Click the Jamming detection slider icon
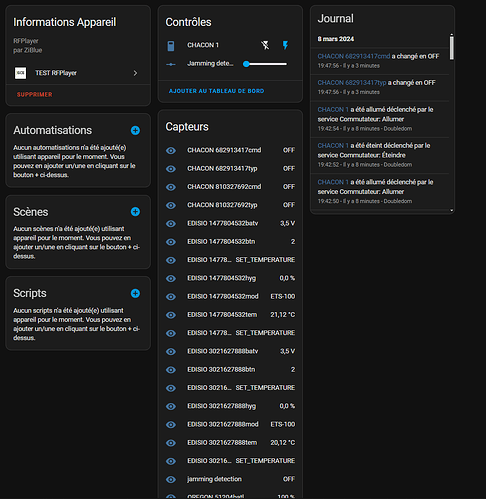Screen dimensions: 486x499 [171, 64]
